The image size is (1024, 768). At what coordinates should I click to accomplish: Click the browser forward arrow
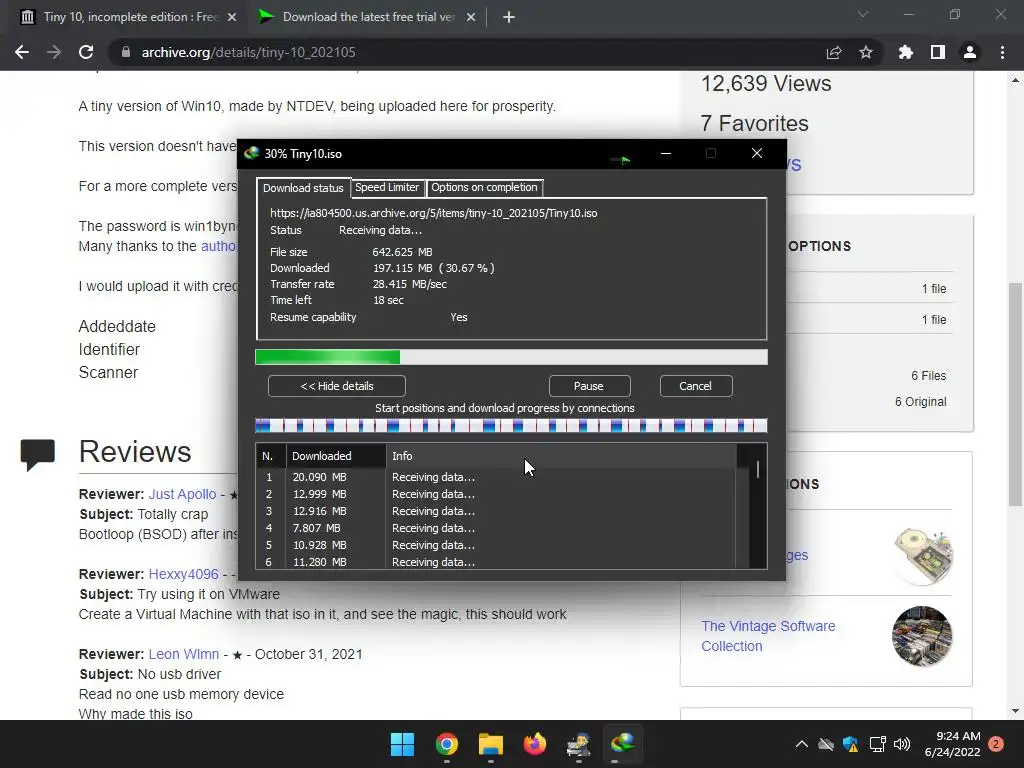[x=54, y=52]
